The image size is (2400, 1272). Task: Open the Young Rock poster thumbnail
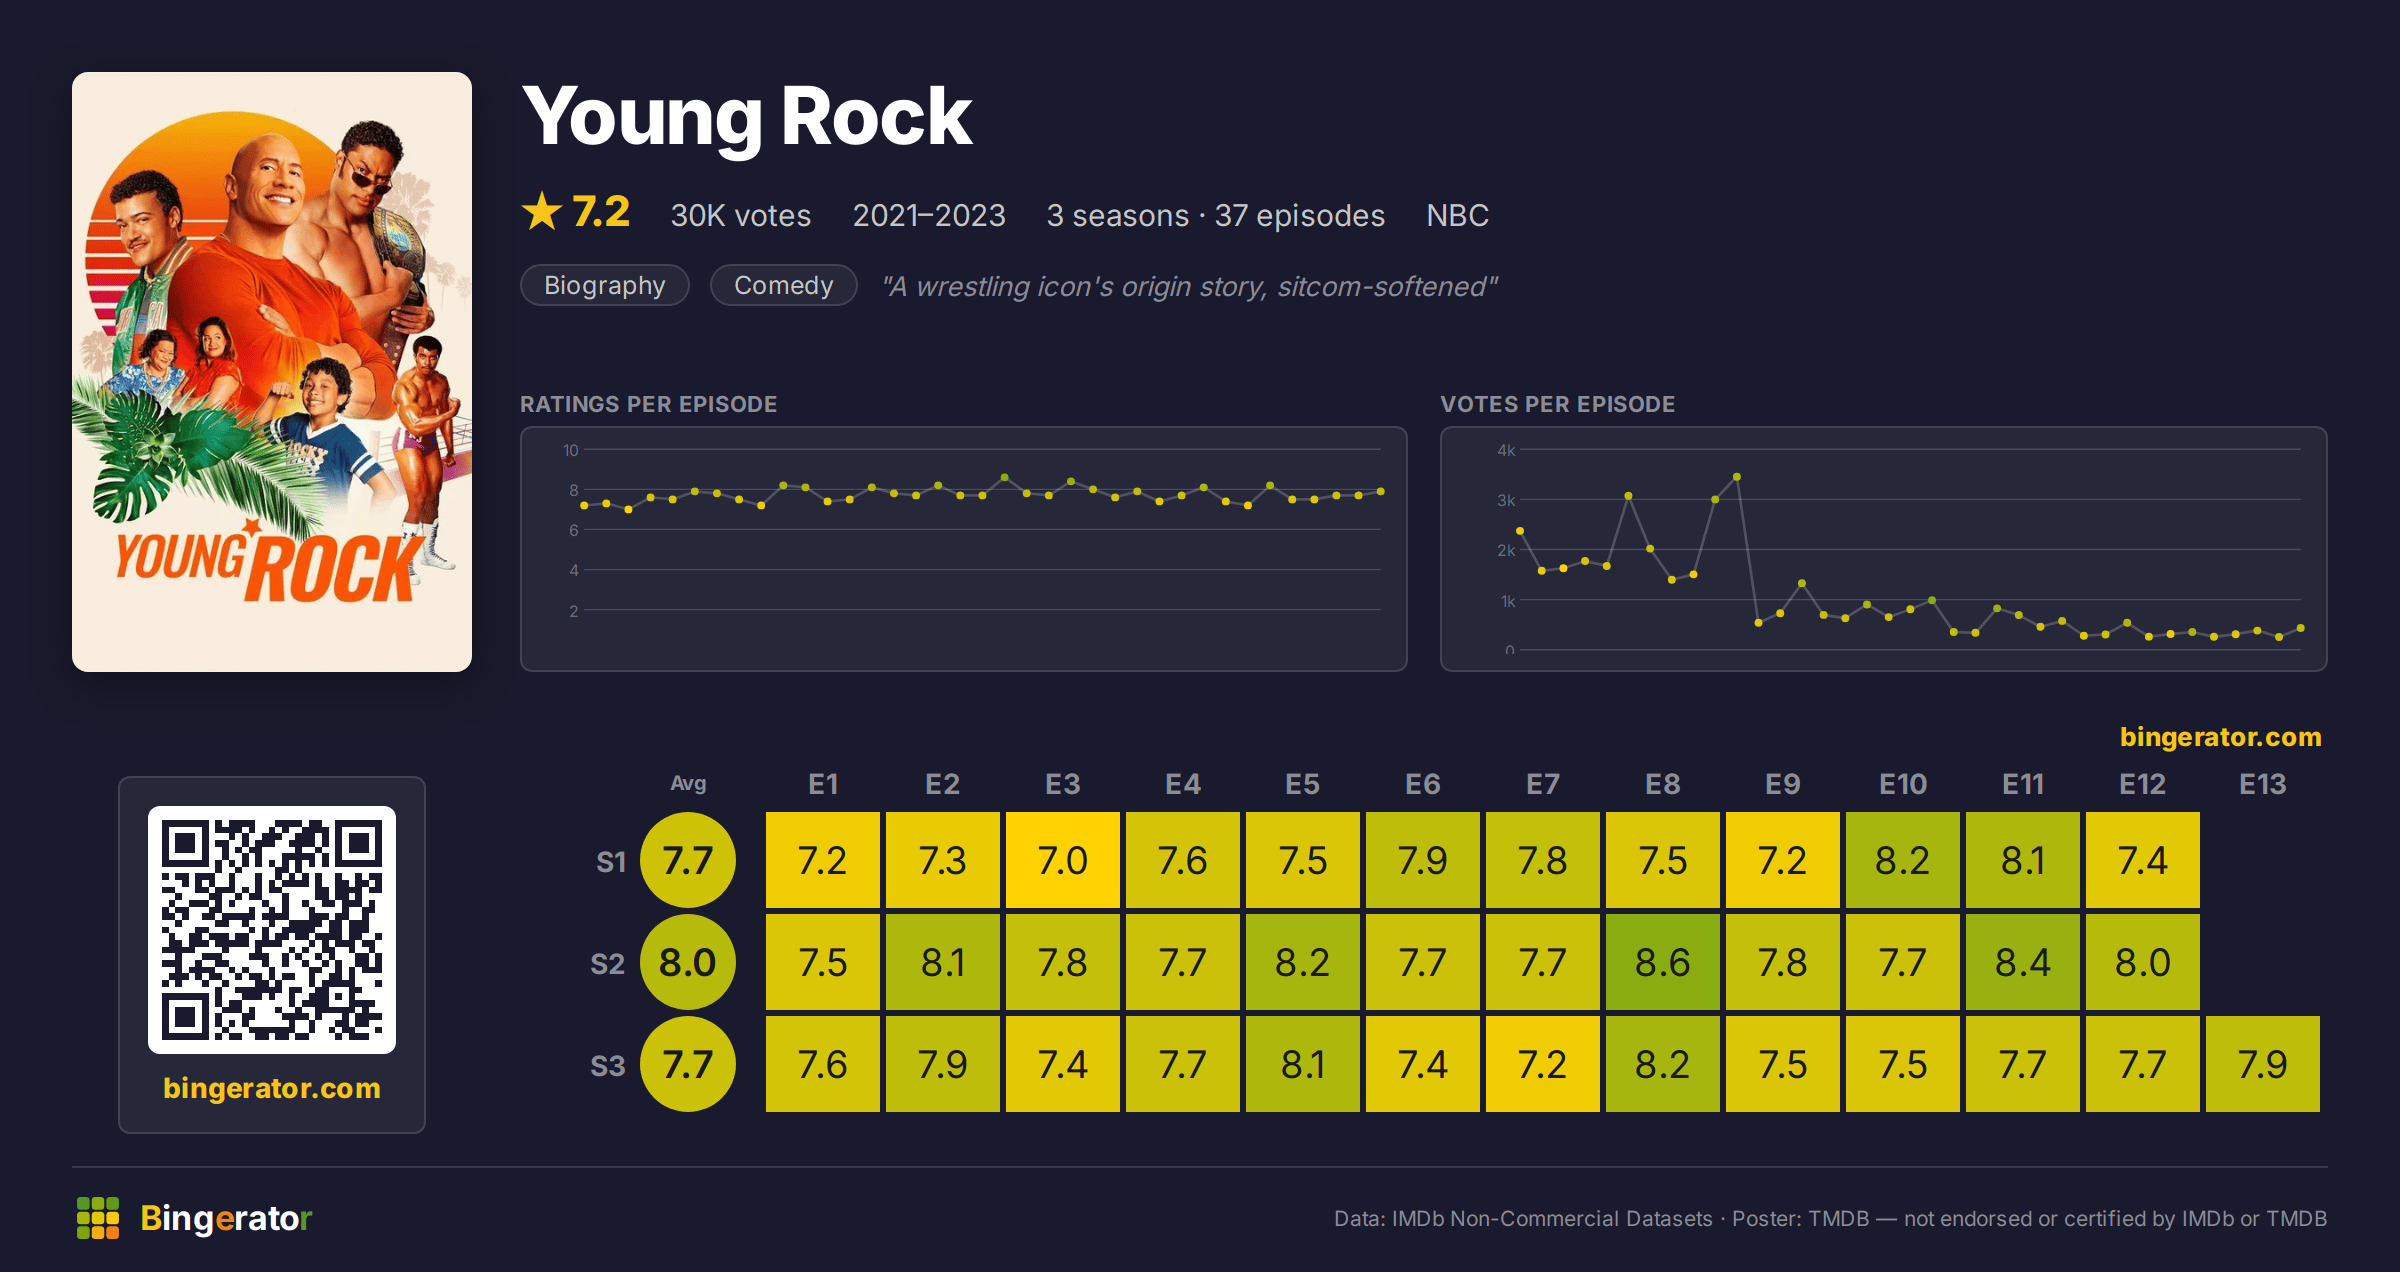(x=272, y=371)
